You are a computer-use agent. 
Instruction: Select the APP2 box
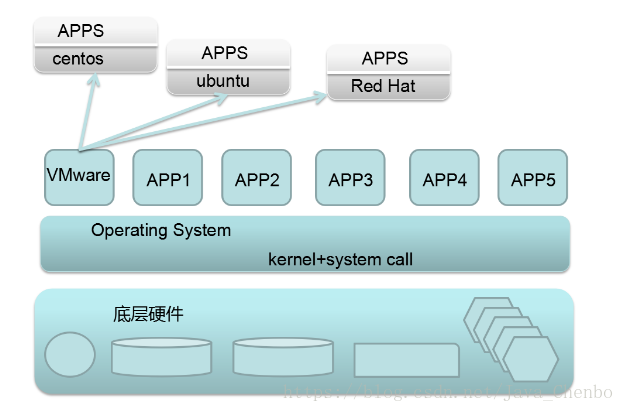(257, 177)
